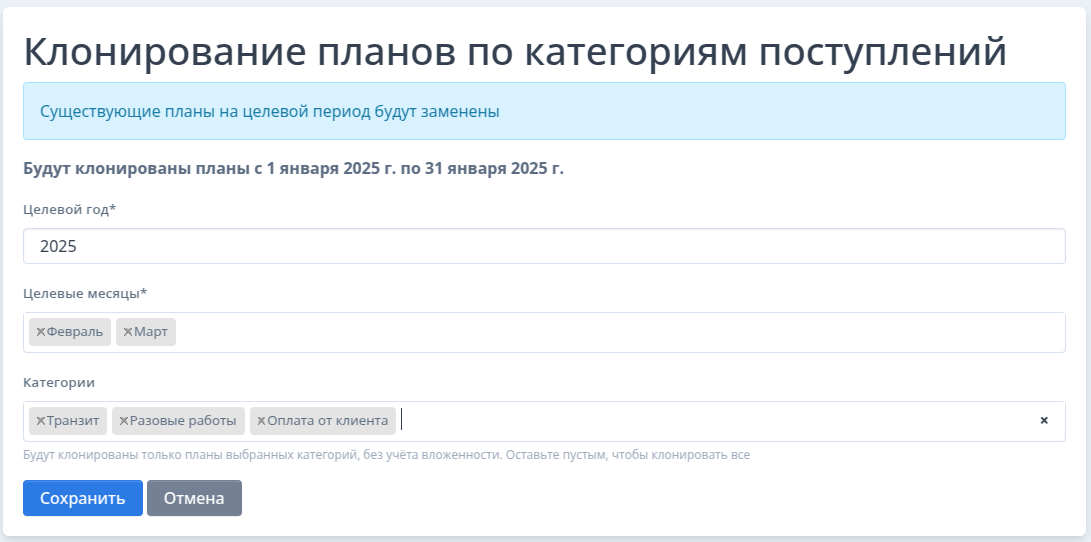Click the Транзит tag text
Viewport: 1091px width, 542px height.
[73, 421]
